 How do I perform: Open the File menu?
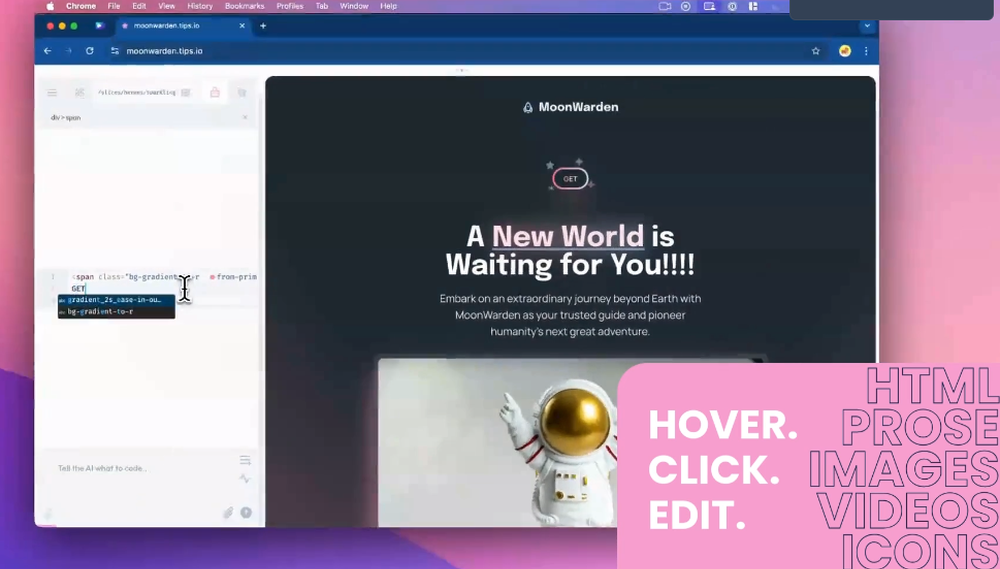[114, 6]
